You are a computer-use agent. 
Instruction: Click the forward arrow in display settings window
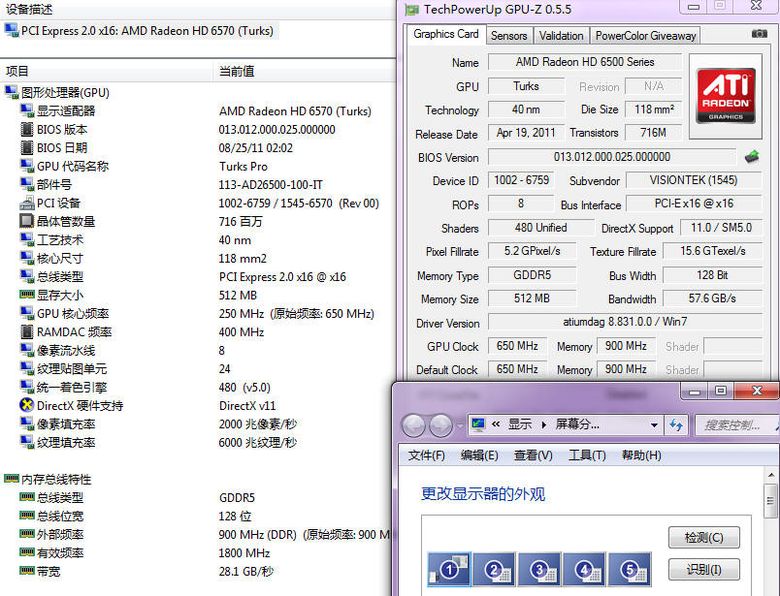[x=440, y=425]
